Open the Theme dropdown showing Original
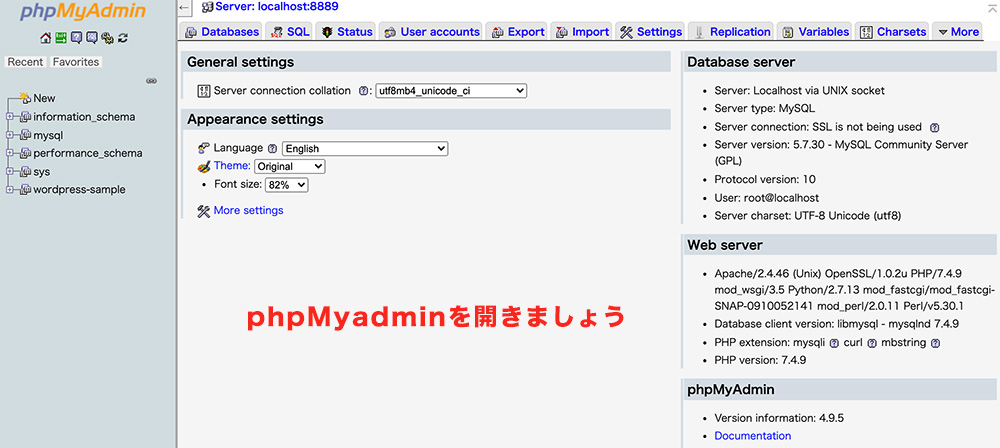Viewport: 1000px width, 448px height. (x=290, y=167)
